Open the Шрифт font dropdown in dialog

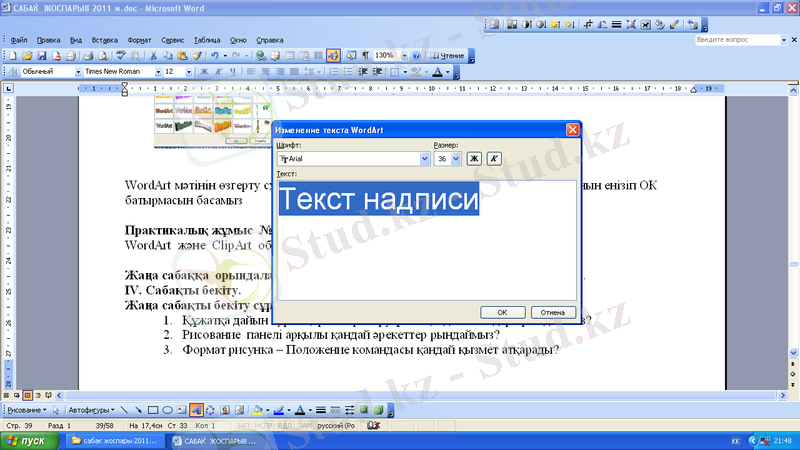click(424, 158)
